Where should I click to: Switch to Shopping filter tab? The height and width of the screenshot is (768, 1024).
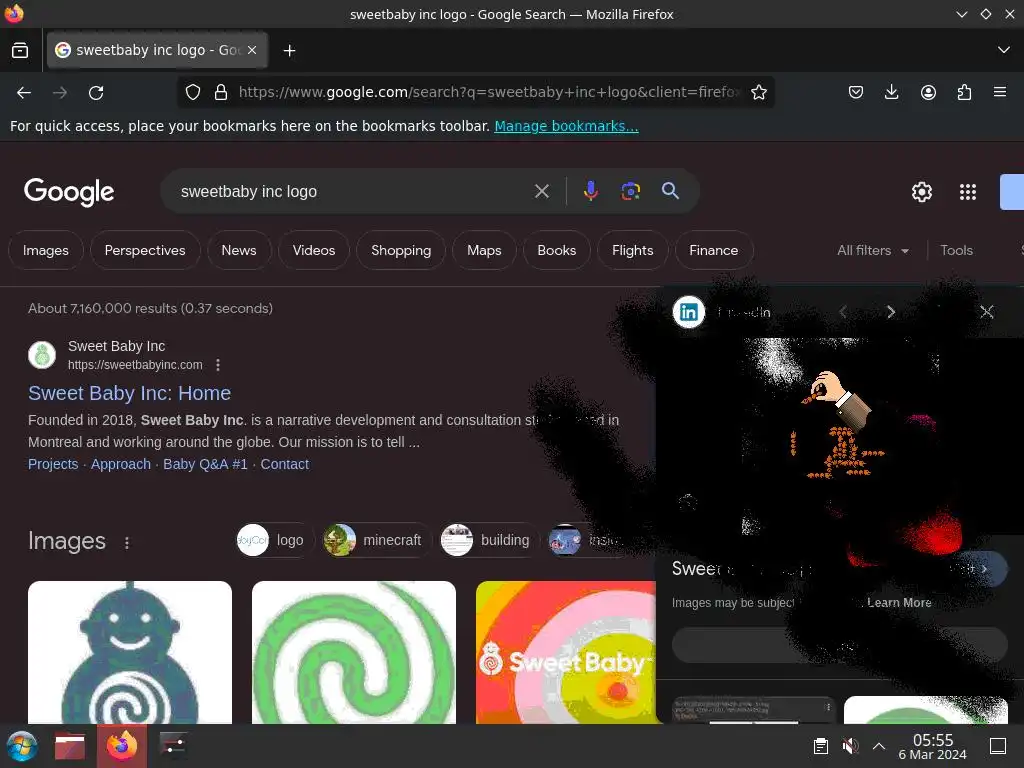coord(401,250)
